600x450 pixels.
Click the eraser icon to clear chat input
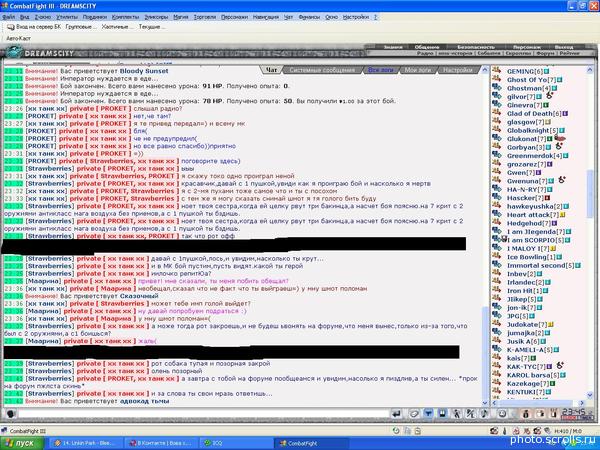pos(414,414)
